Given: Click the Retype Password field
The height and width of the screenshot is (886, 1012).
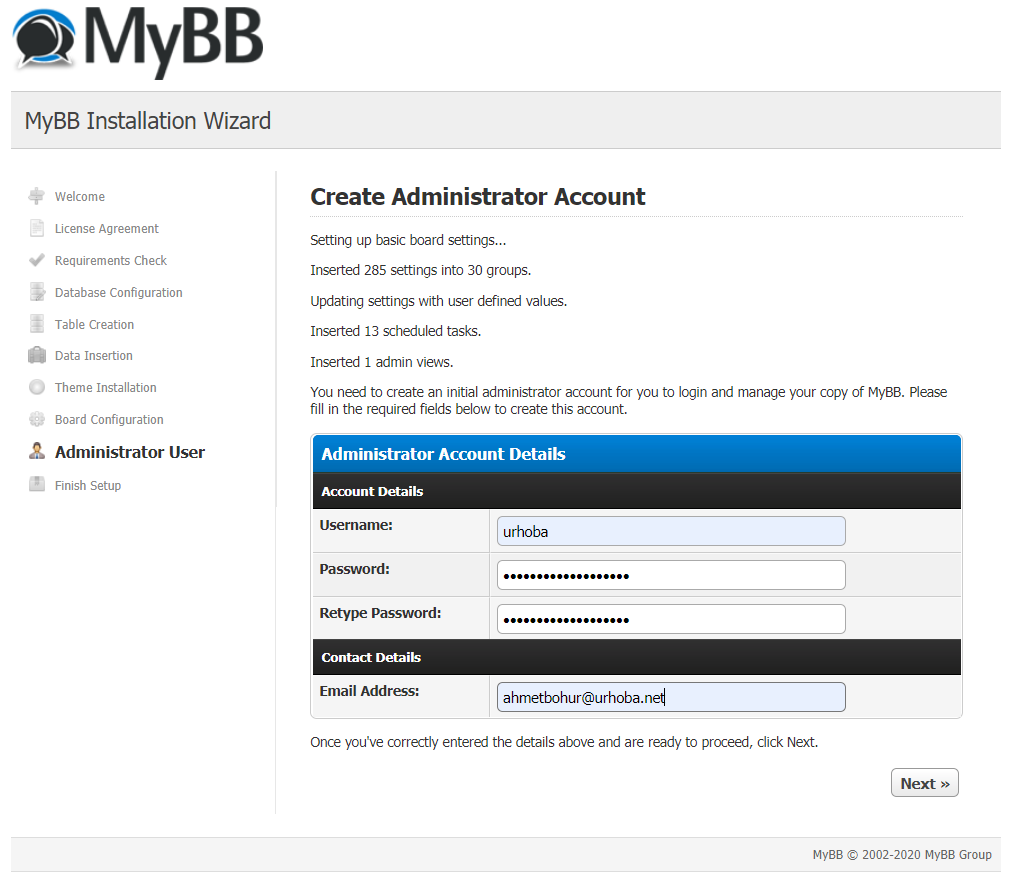Looking at the screenshot, I should 670,619.
